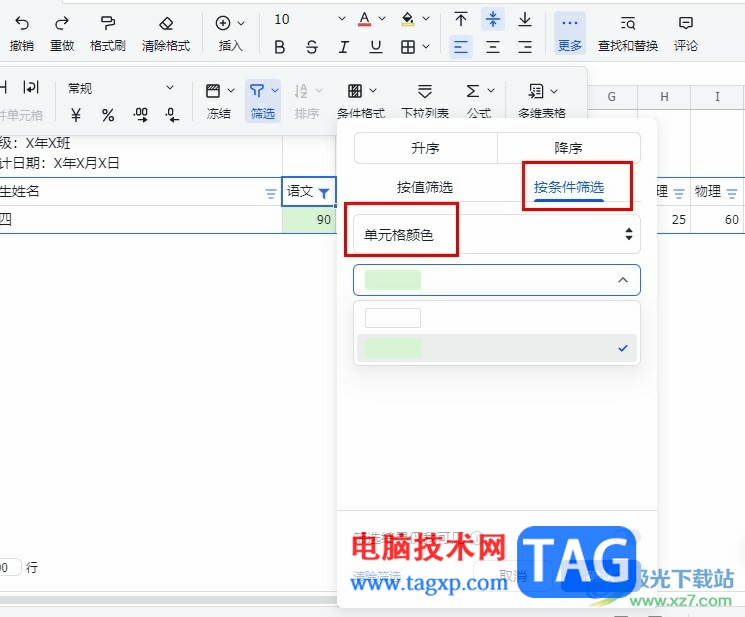Click the cell containing 60
Viewport: 745px width, 617px height.
point(717,219)
